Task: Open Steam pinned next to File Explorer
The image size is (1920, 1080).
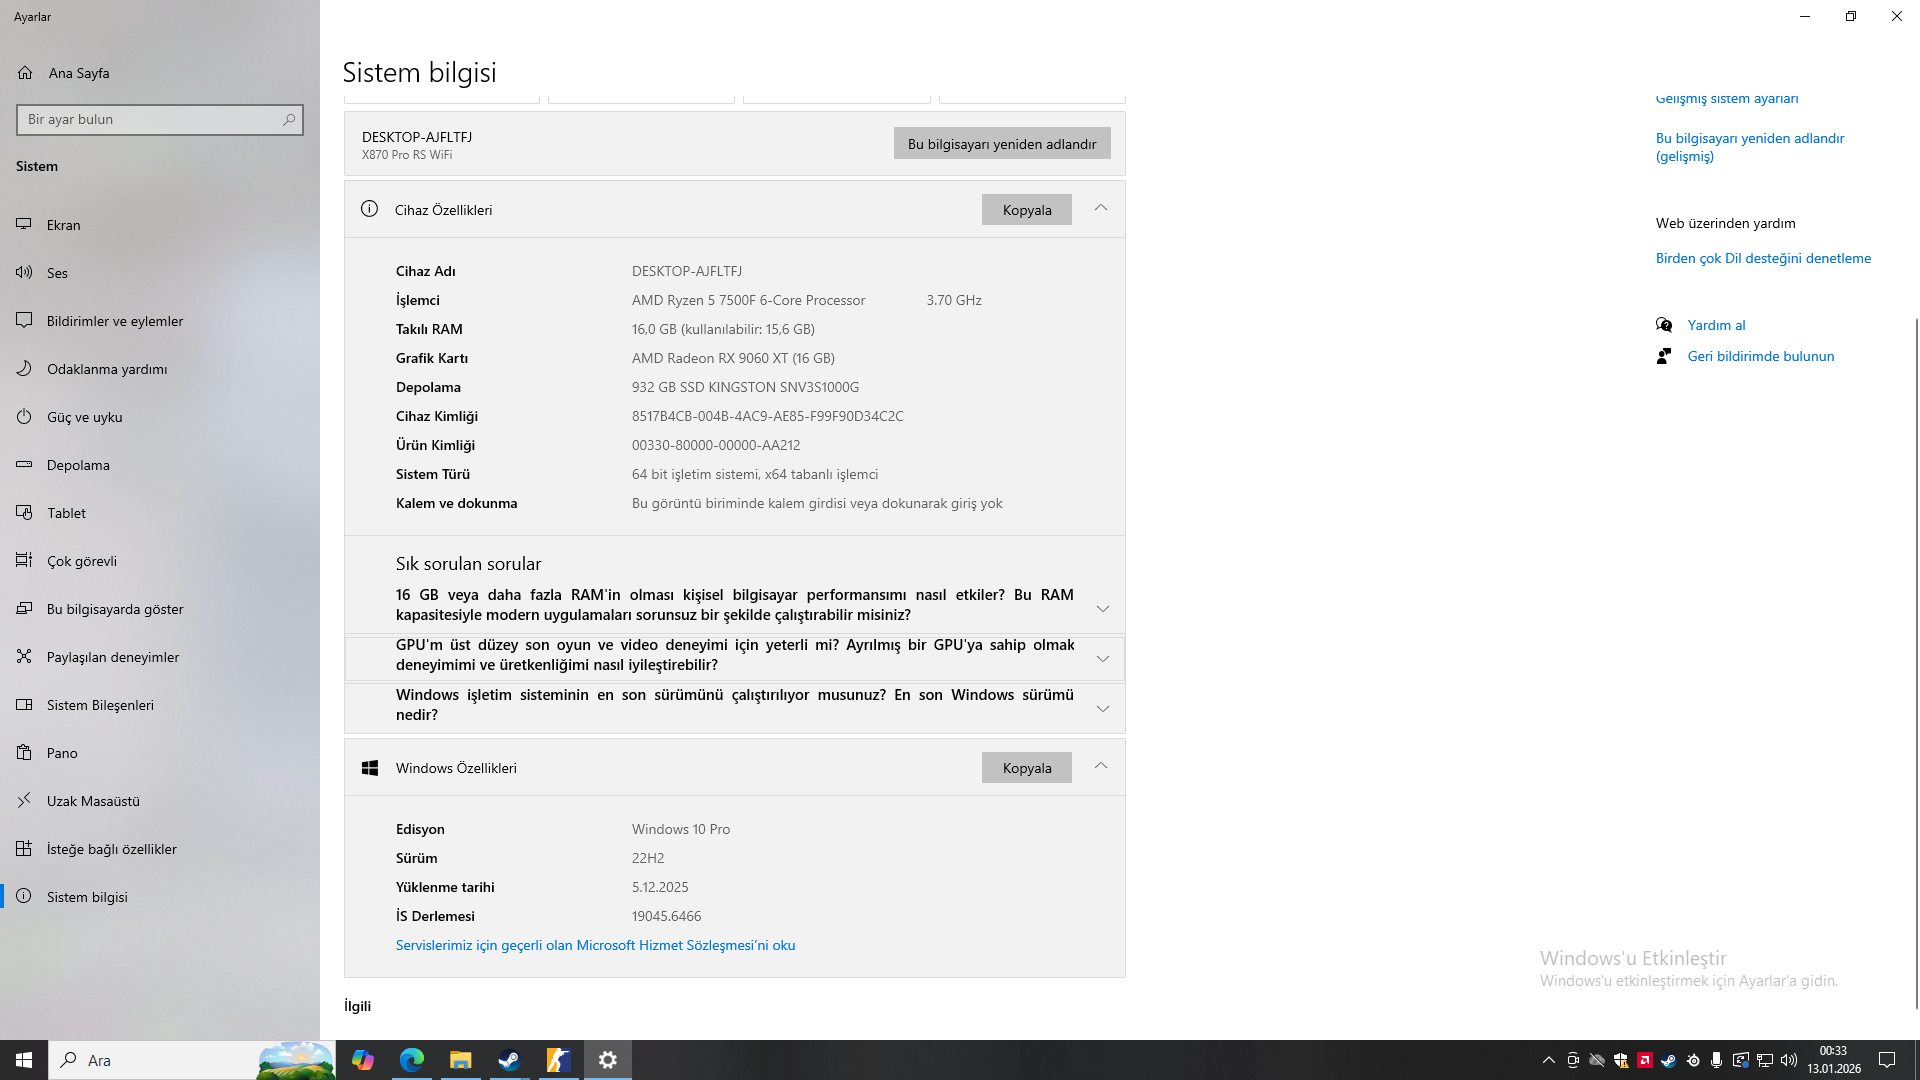Action: [509, 1060]
